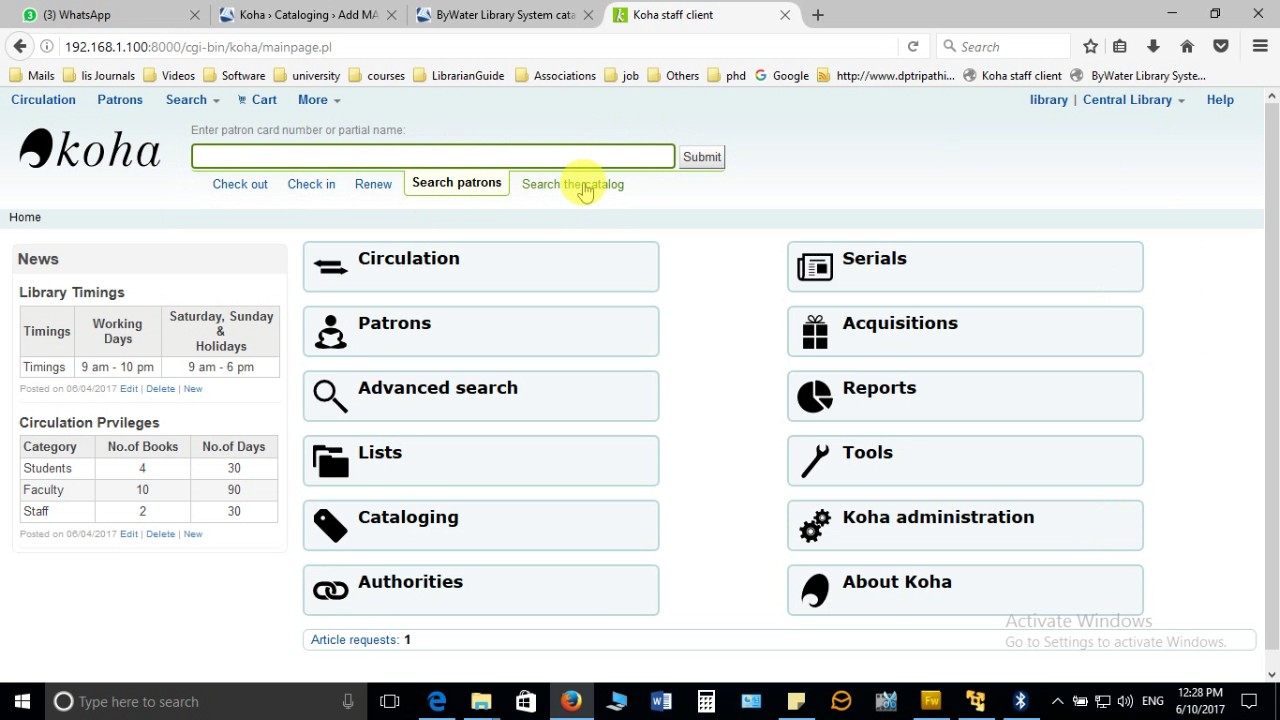Select the Check out tab
The height and width of the screenshot is (720, 1280).
pyautogui.click(x=240, y=184)
